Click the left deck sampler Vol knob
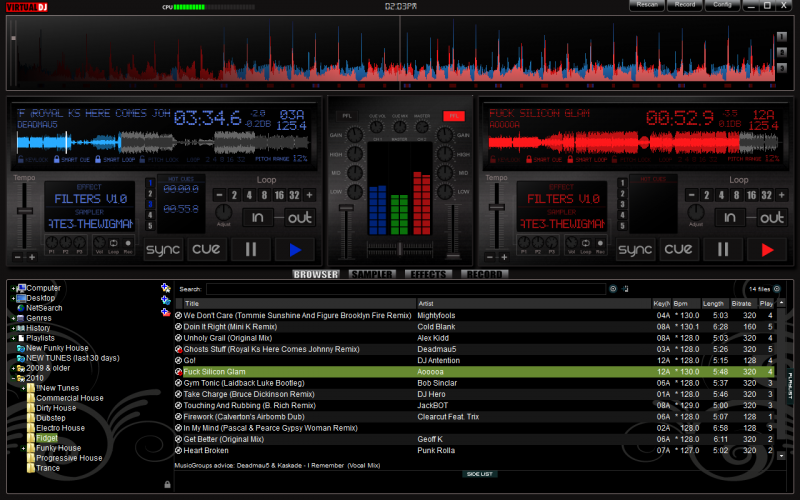800x500 pixels. pos(100,242)
